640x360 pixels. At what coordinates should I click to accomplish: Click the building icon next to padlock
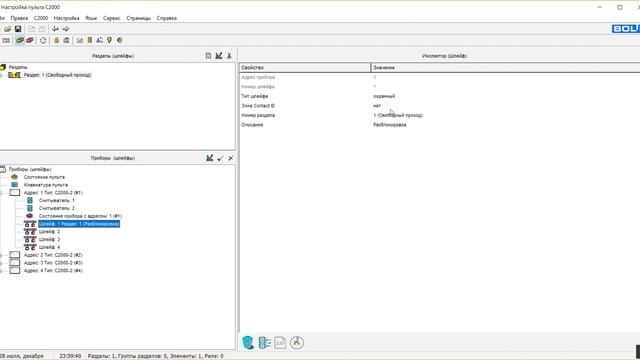(x=66, y=40)
